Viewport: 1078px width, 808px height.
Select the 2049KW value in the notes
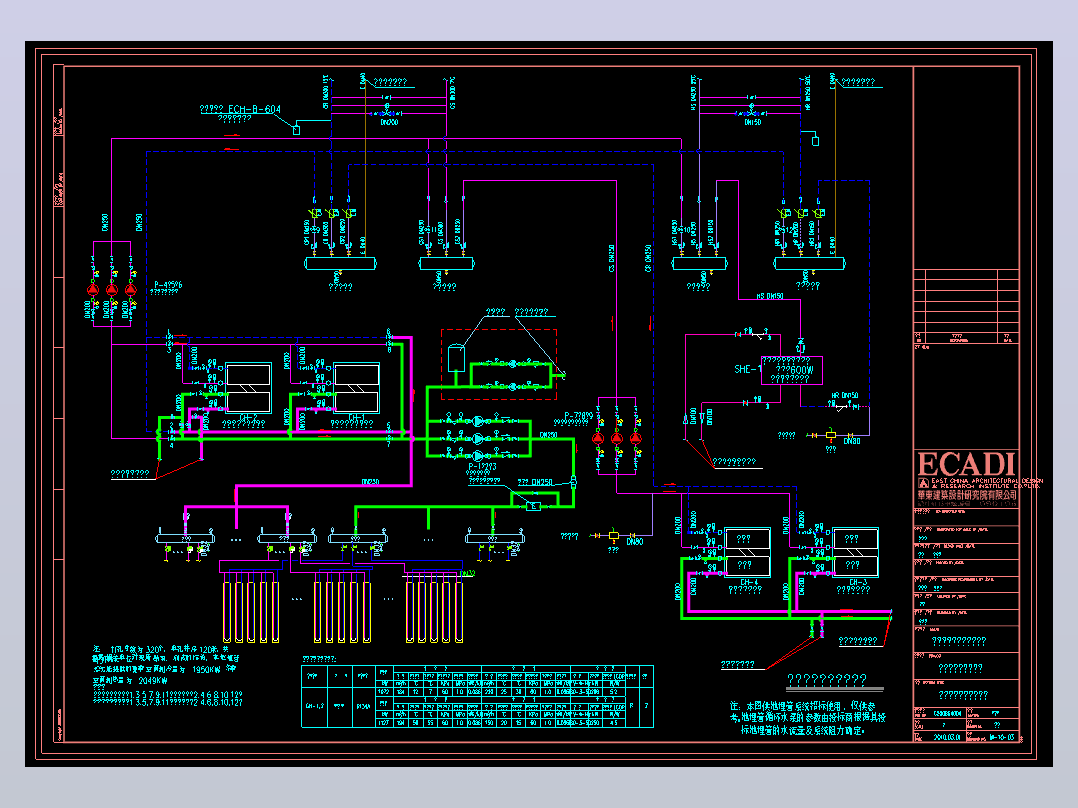pos(153,681)
